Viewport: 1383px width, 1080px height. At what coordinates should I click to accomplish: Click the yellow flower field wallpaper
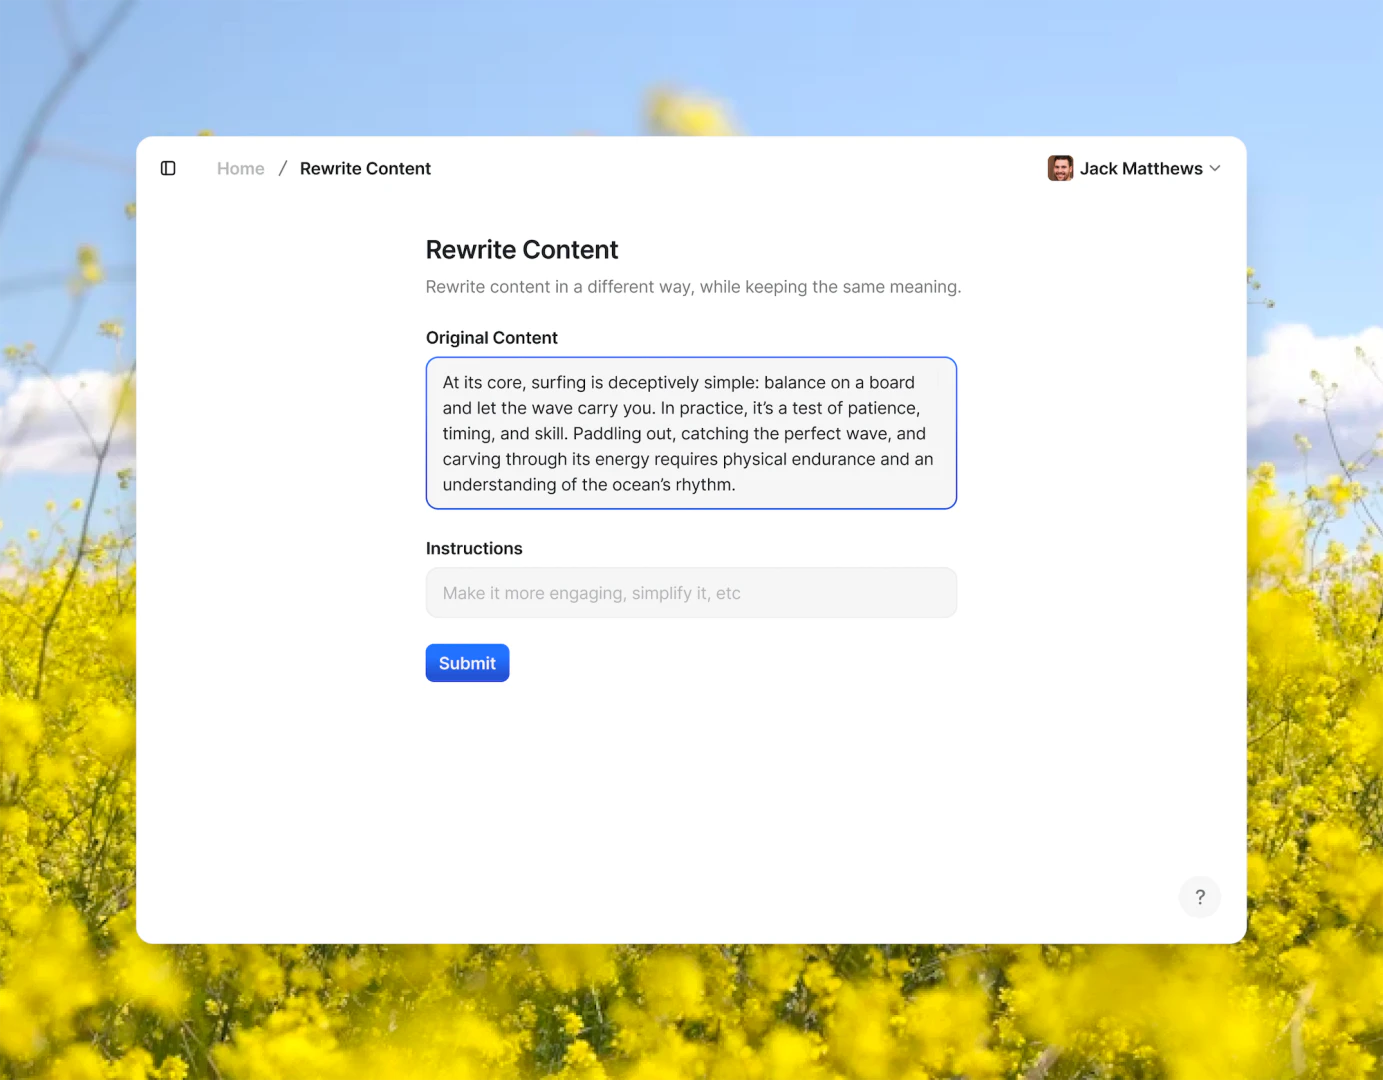tap(690, 1010)
